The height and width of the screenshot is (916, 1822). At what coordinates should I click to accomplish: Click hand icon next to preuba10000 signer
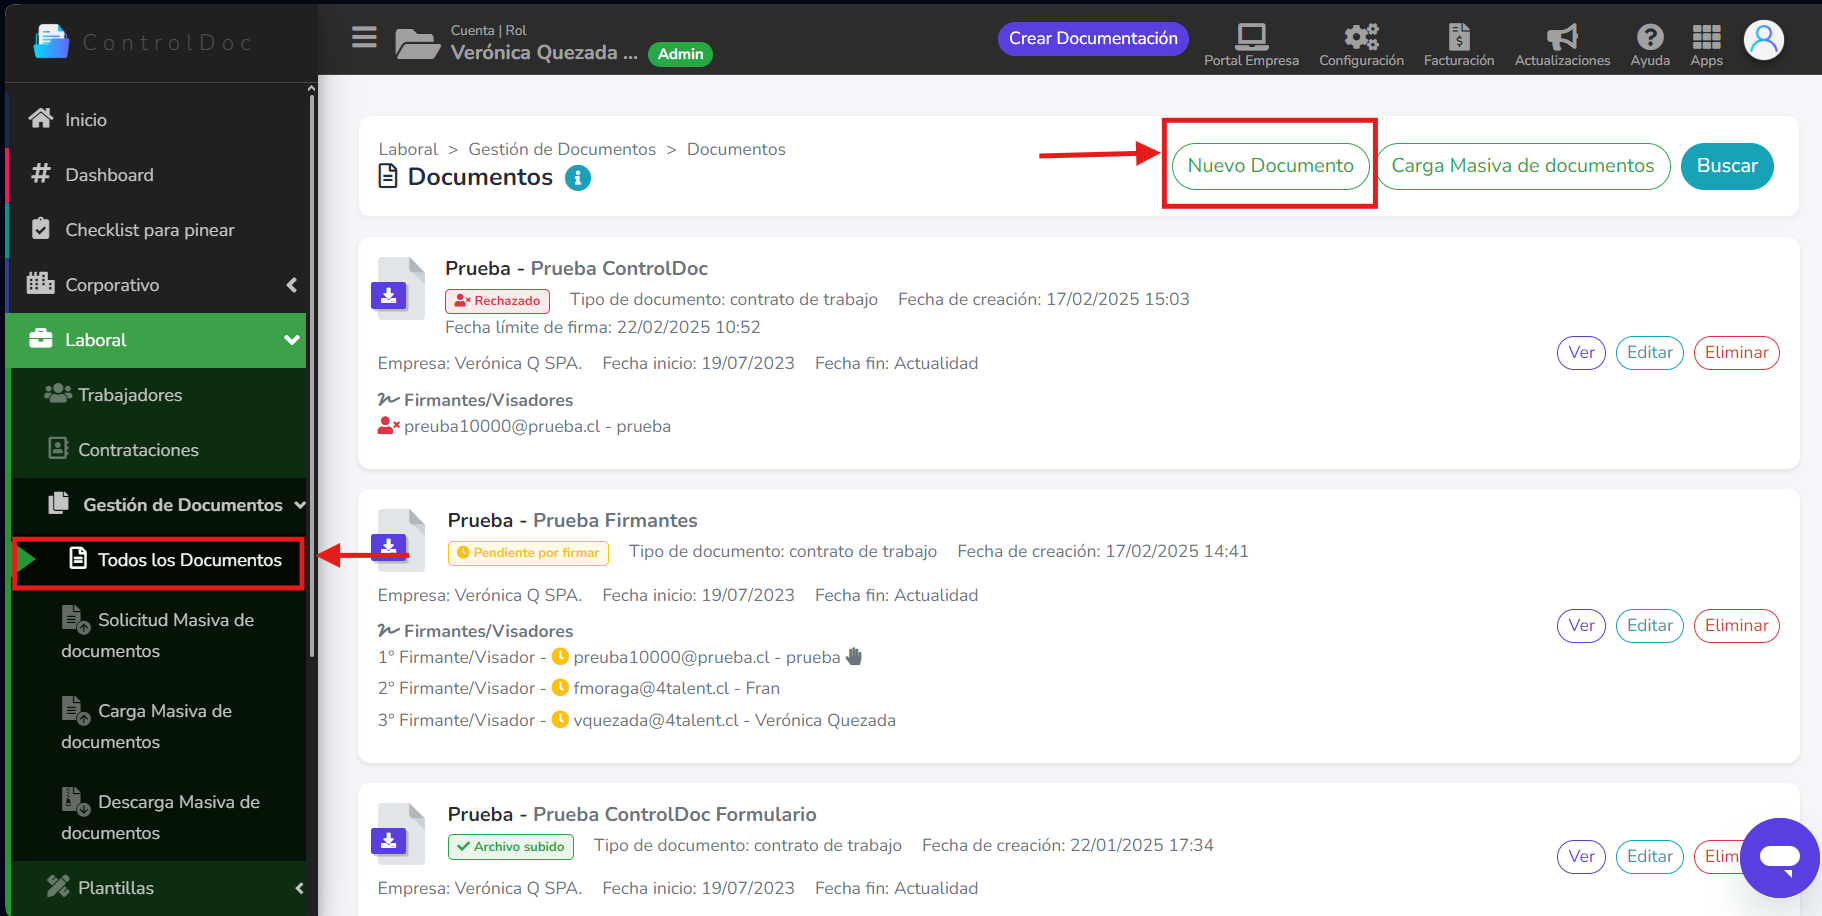[853, 657]
